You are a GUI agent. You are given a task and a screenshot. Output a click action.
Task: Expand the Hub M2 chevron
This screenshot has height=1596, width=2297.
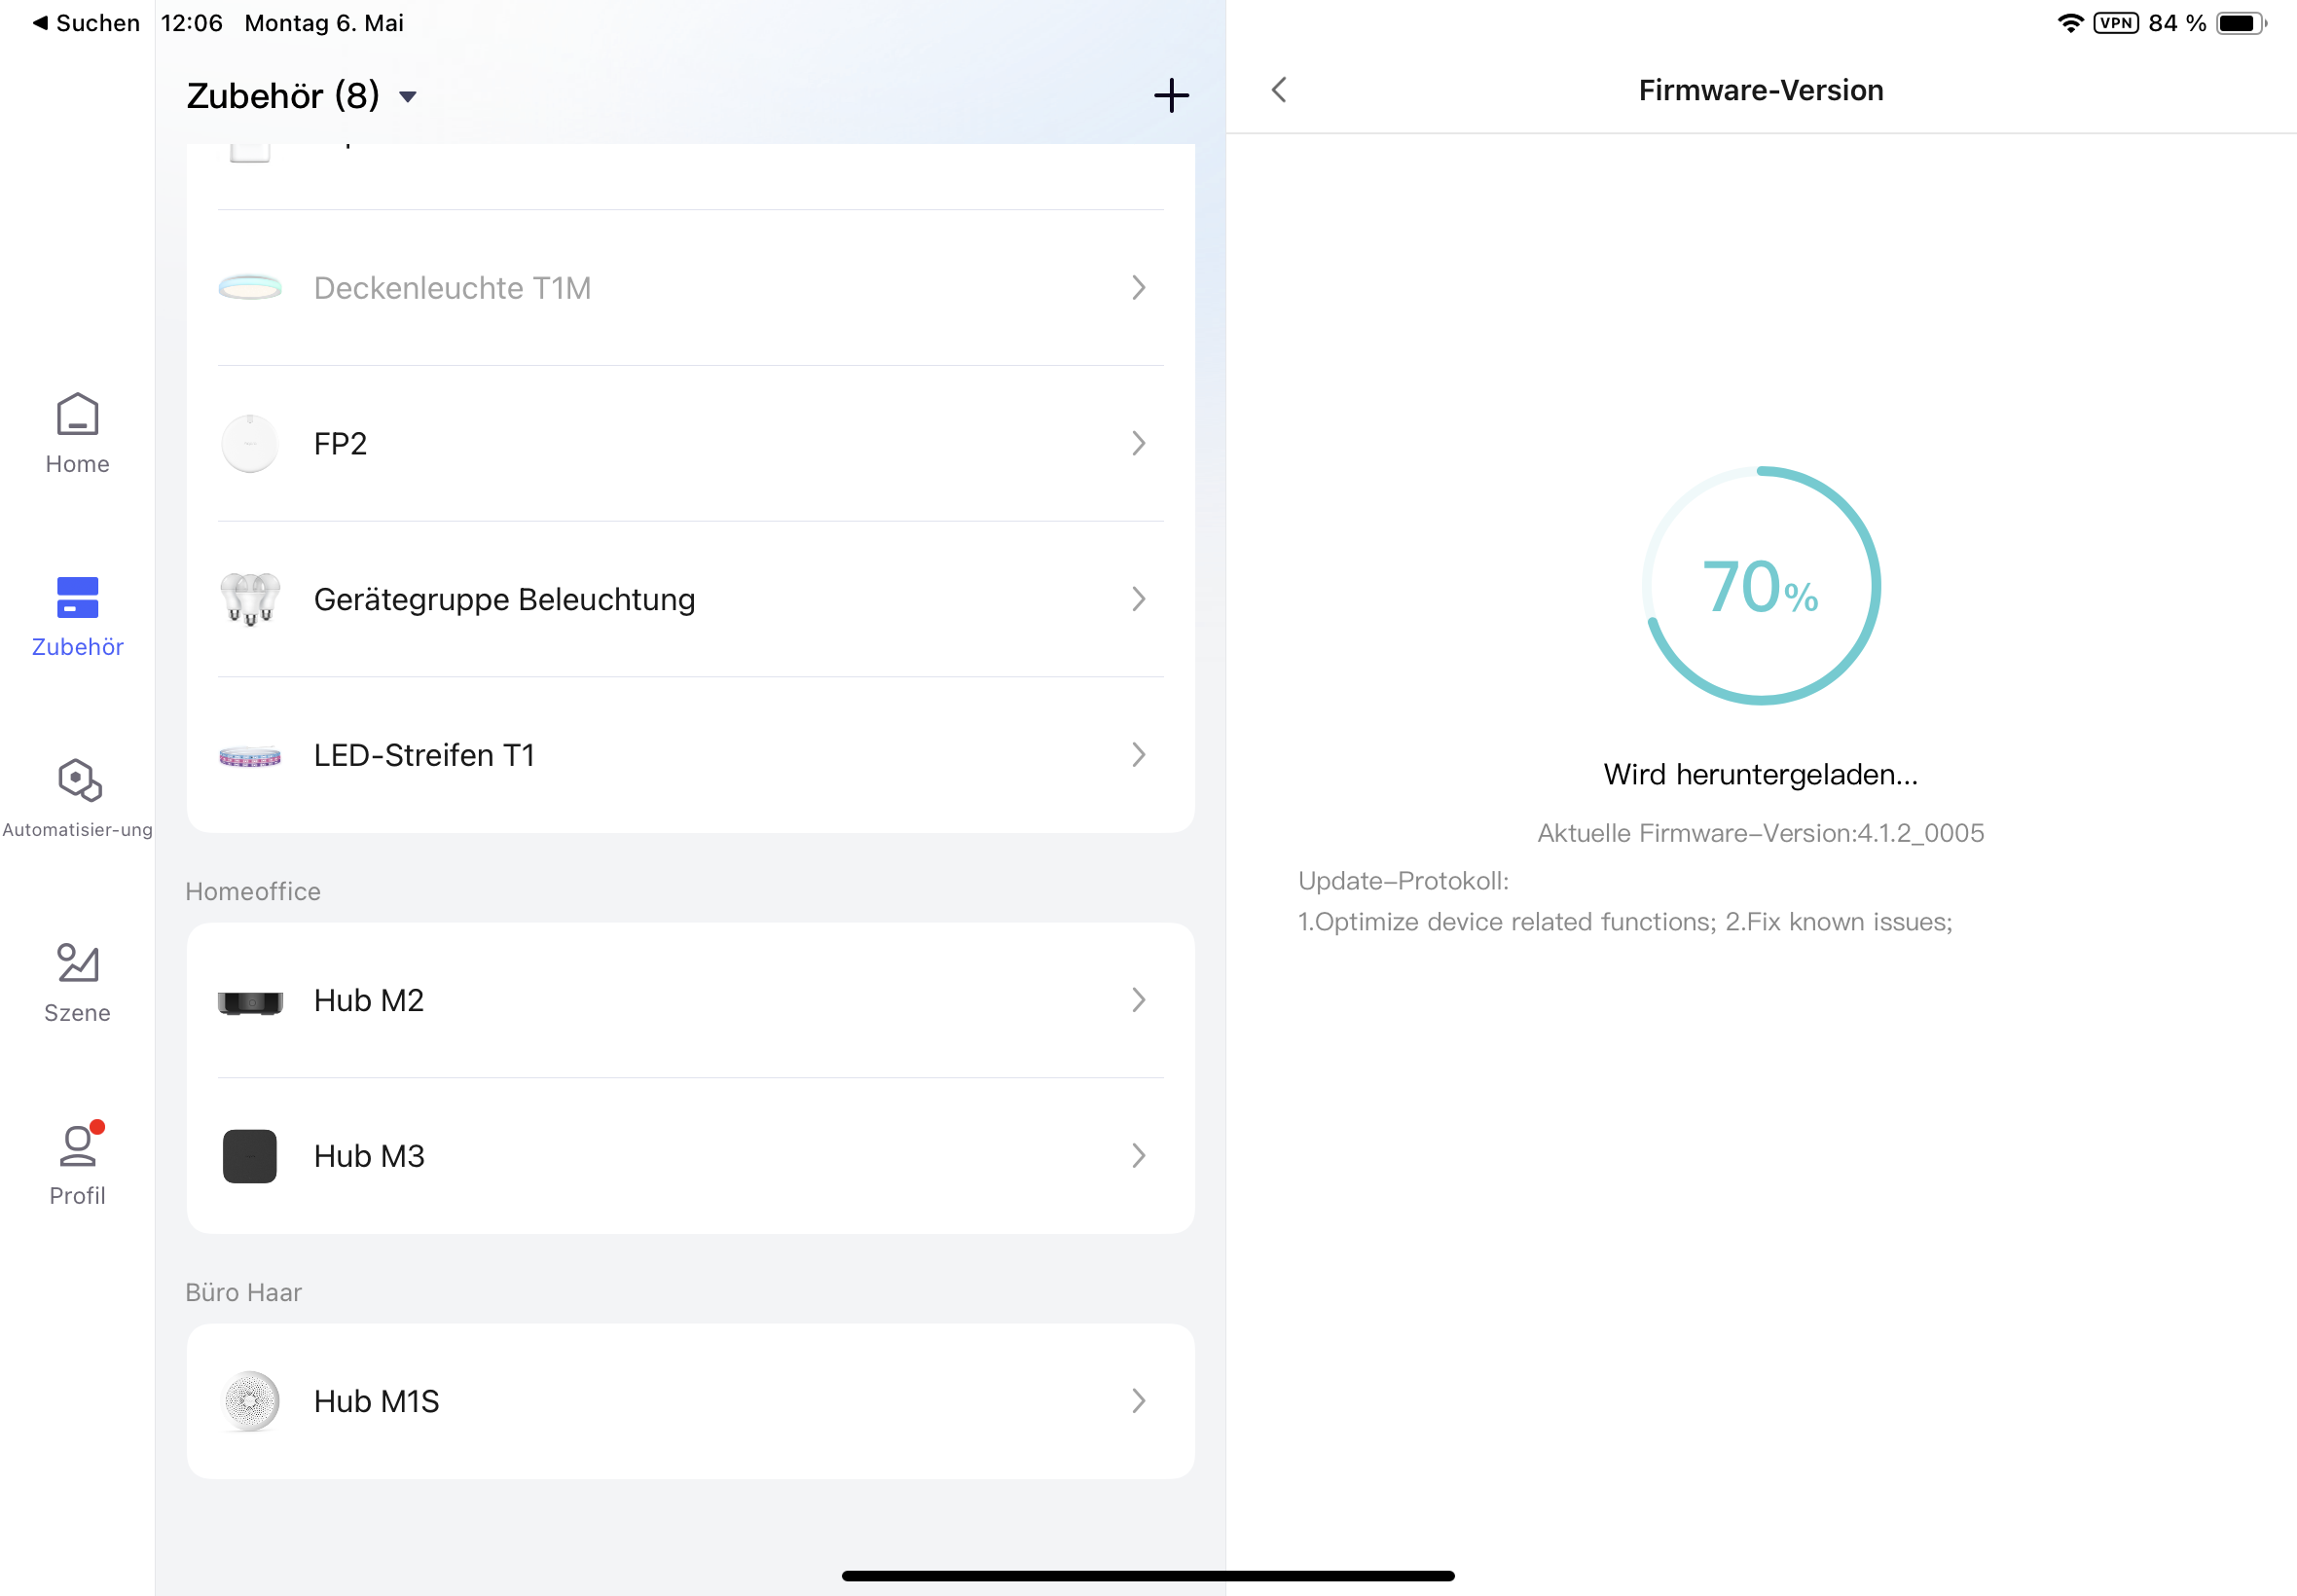[x=1138, y=1000]
